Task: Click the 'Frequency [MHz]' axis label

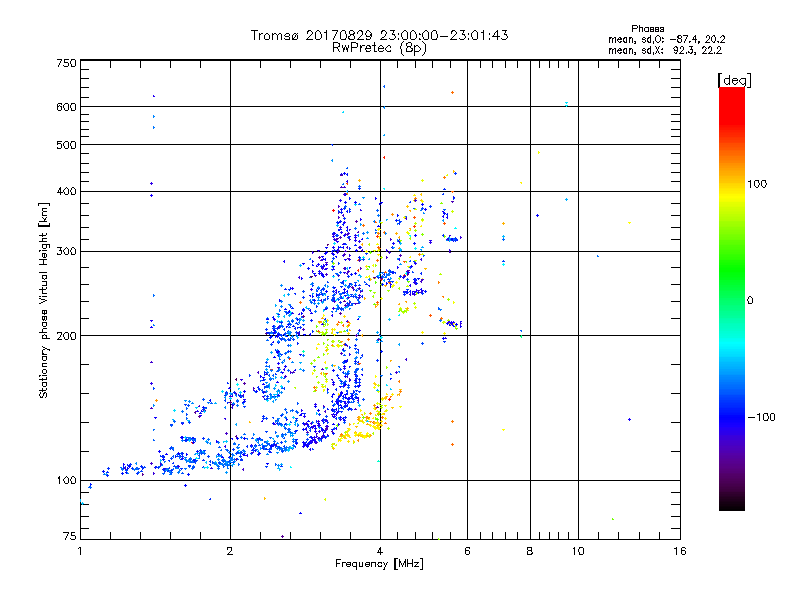Action: pyautogui.click(x=379, y=564)
